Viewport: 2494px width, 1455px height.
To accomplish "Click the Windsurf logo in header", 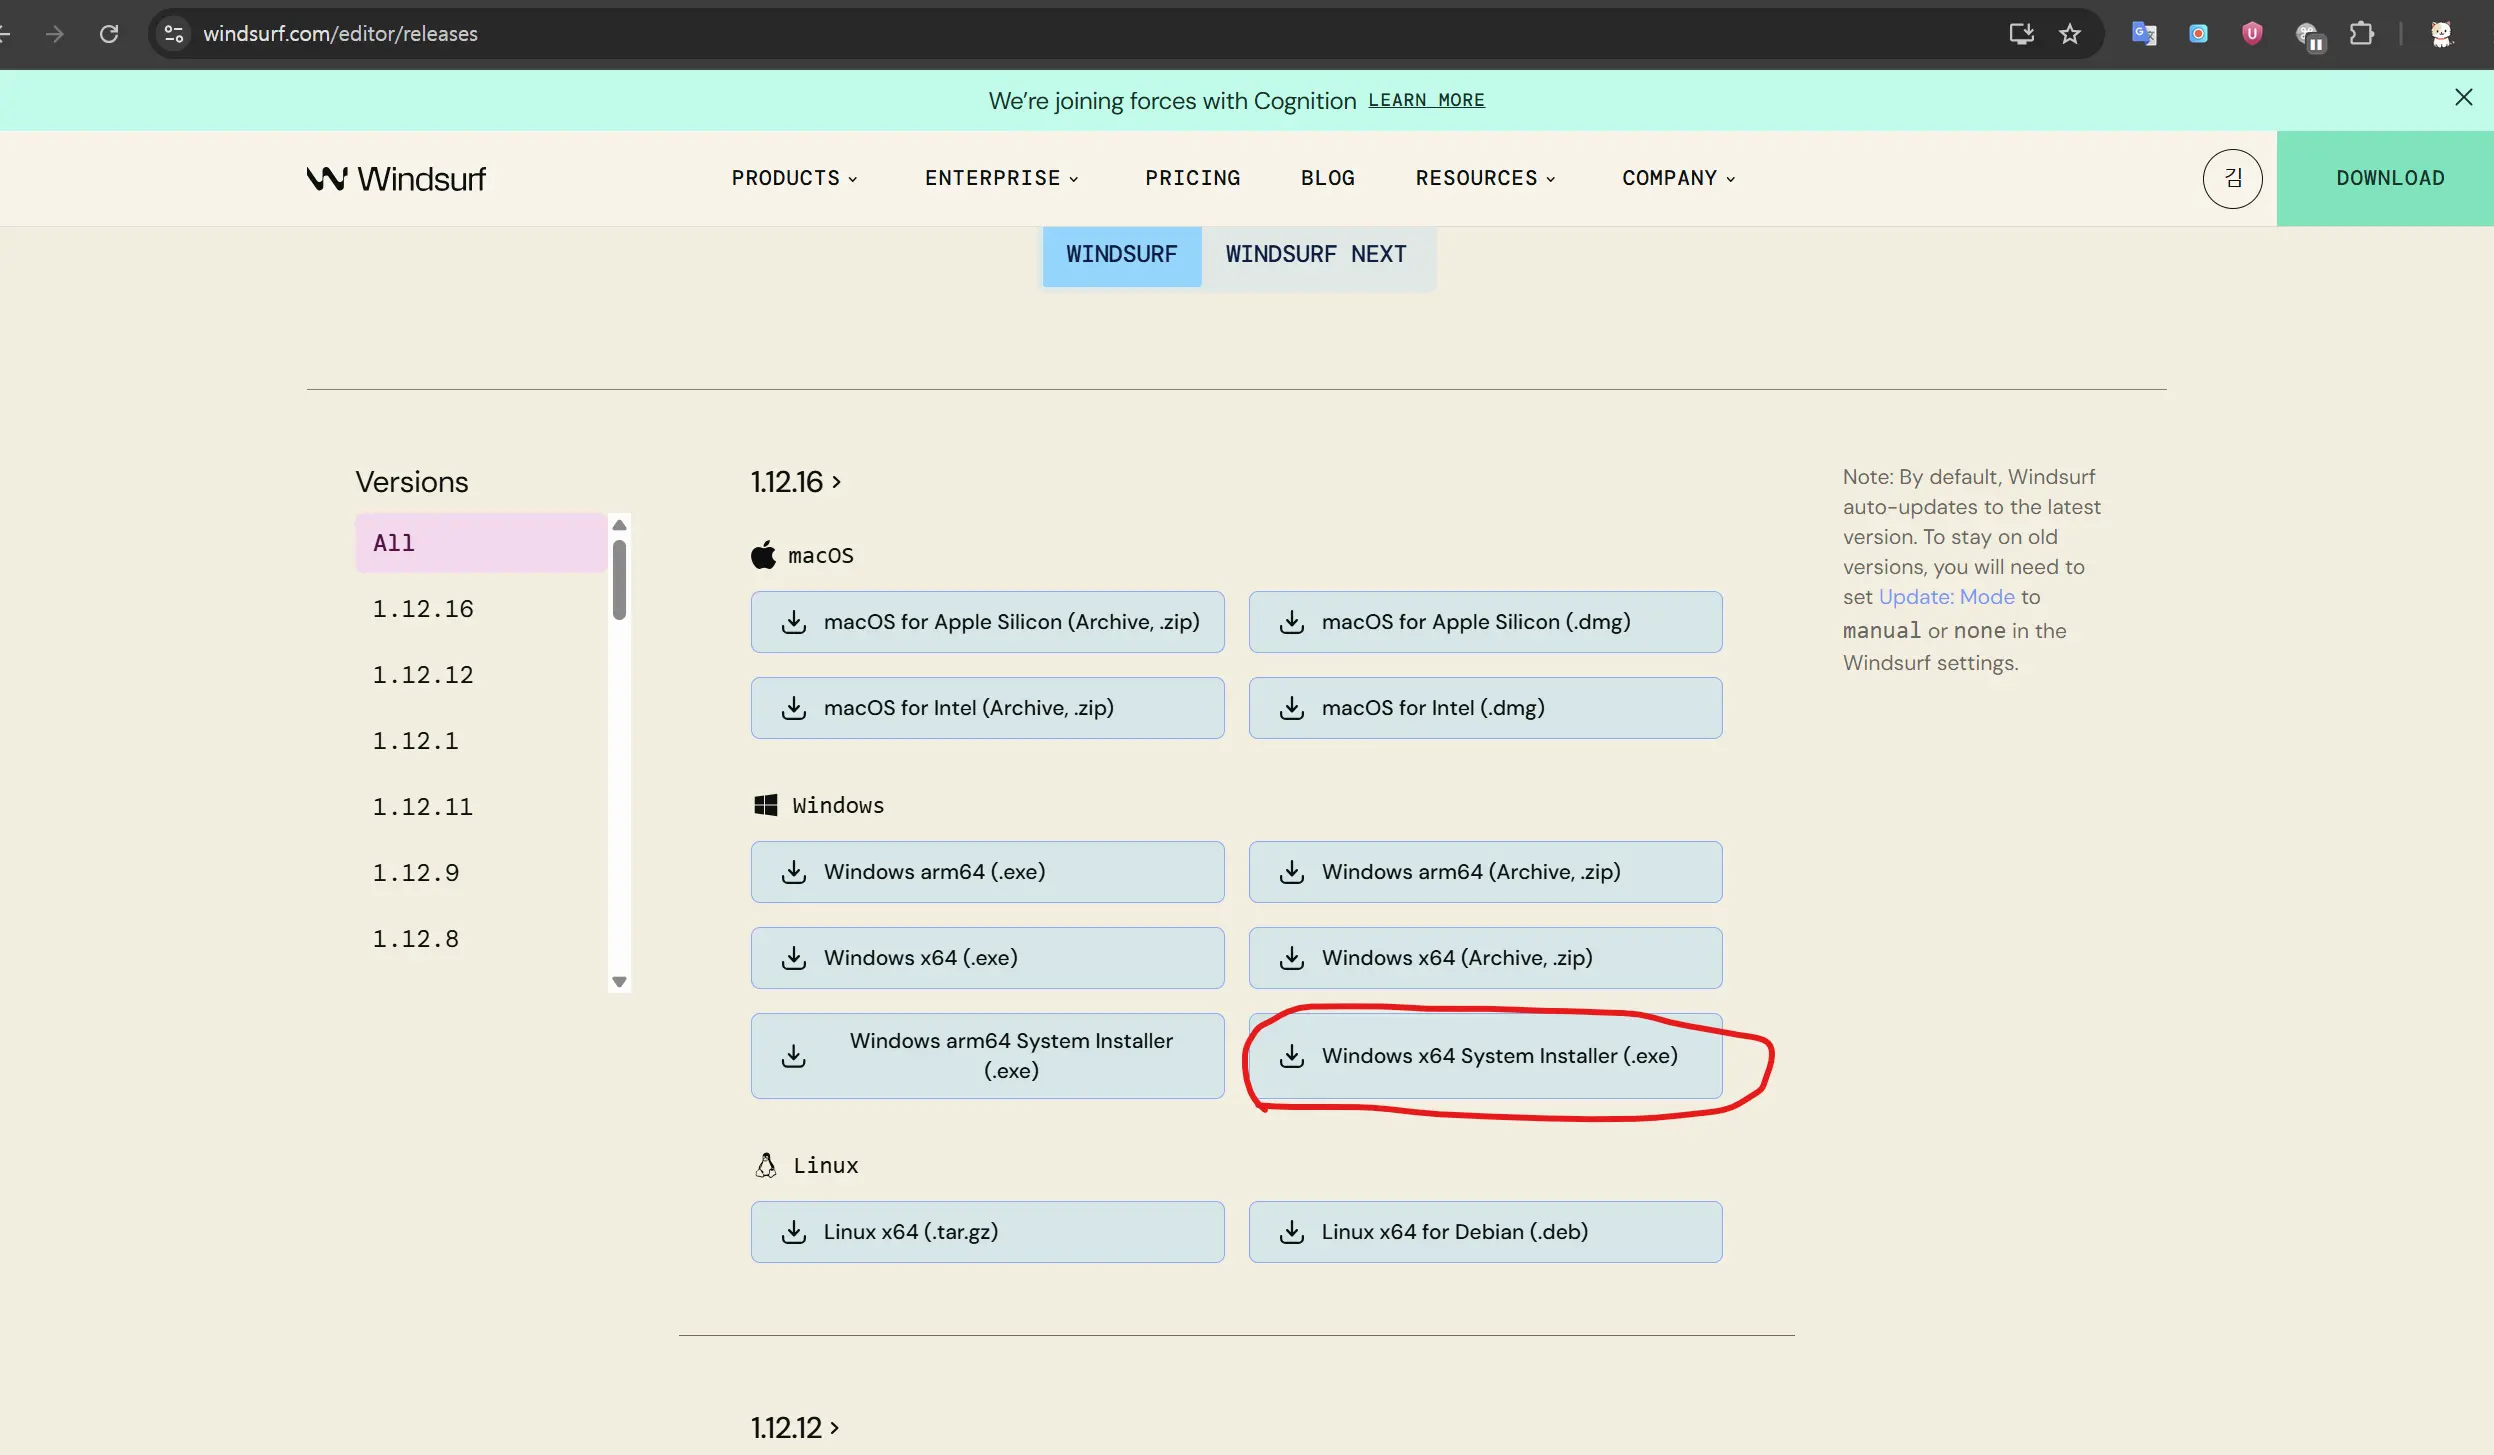I will click(x=396, y=179).
